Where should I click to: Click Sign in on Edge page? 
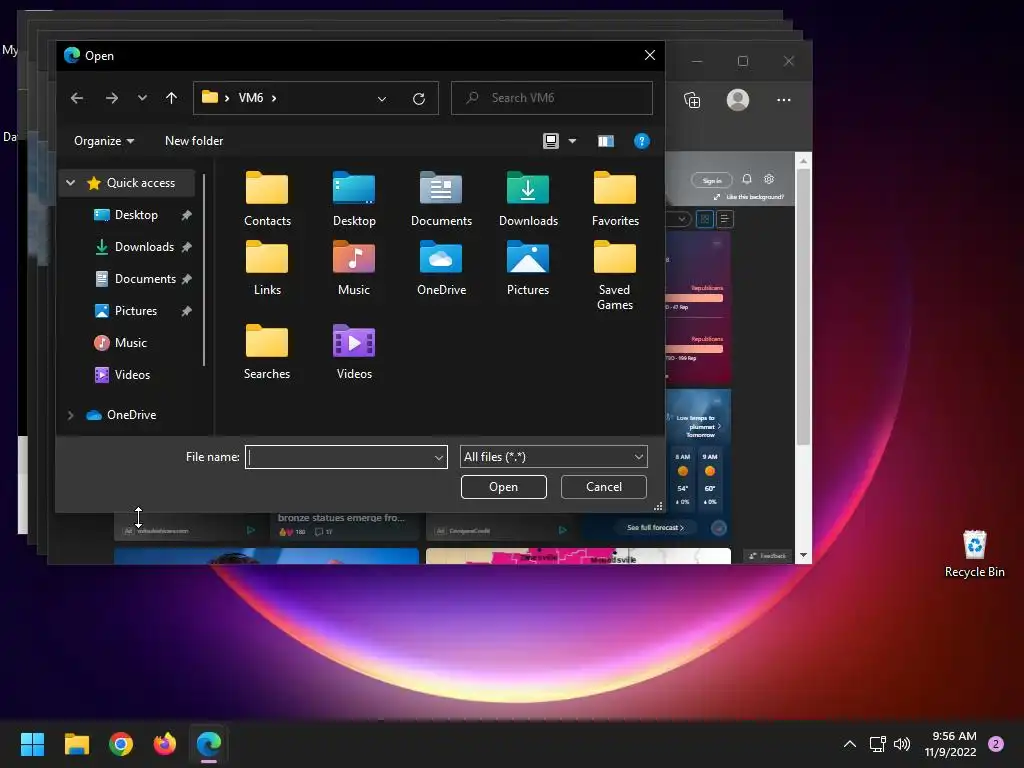click(x=712, y=180)
